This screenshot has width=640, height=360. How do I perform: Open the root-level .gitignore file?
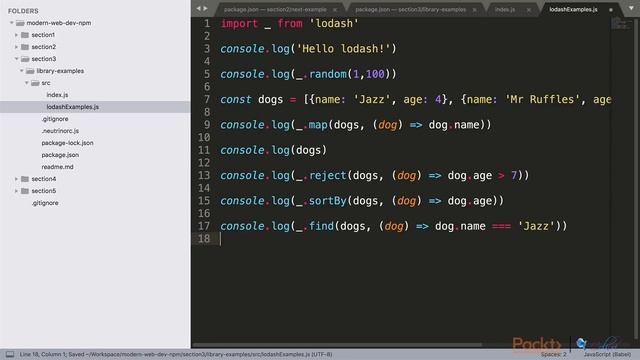pyautogui.click(x=45, y=203)
